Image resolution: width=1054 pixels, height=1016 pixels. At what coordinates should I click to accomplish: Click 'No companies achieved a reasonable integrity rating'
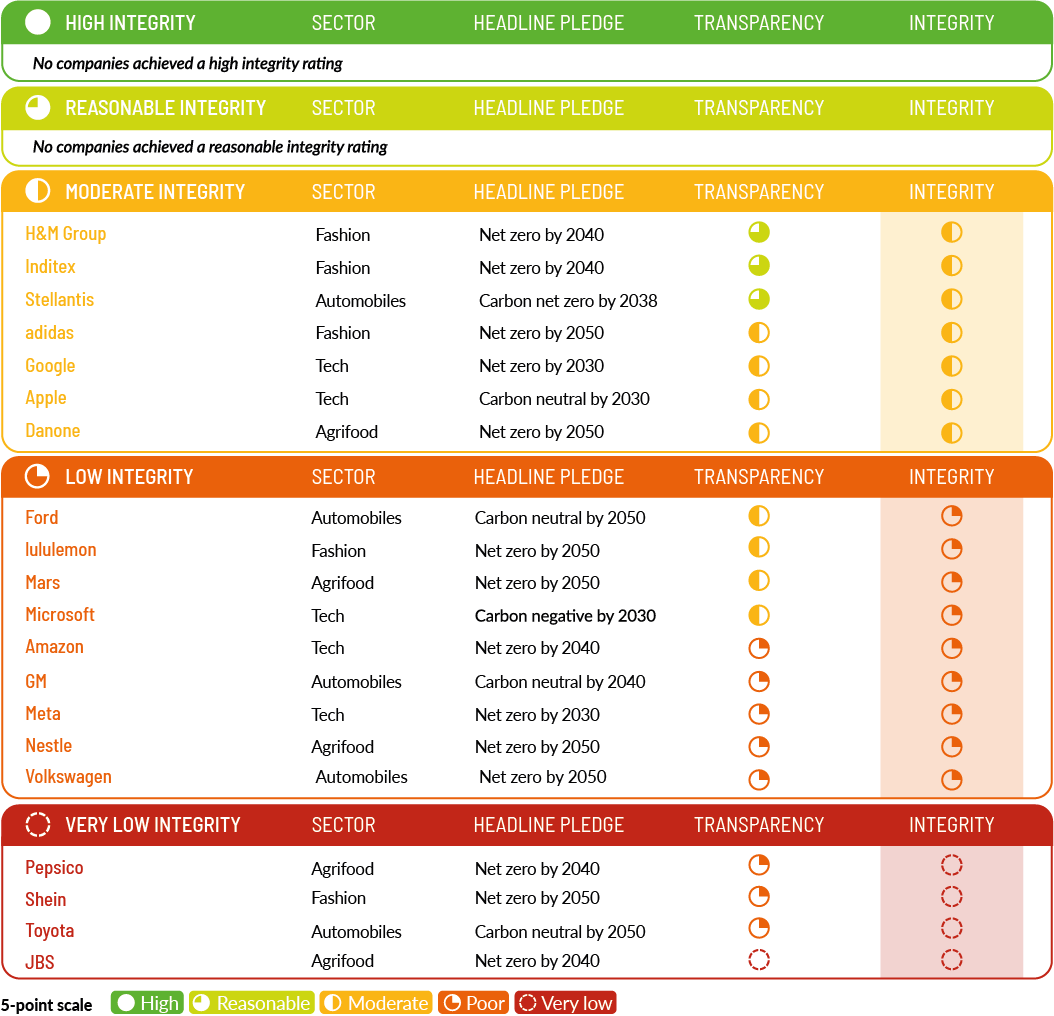[210, 147]
